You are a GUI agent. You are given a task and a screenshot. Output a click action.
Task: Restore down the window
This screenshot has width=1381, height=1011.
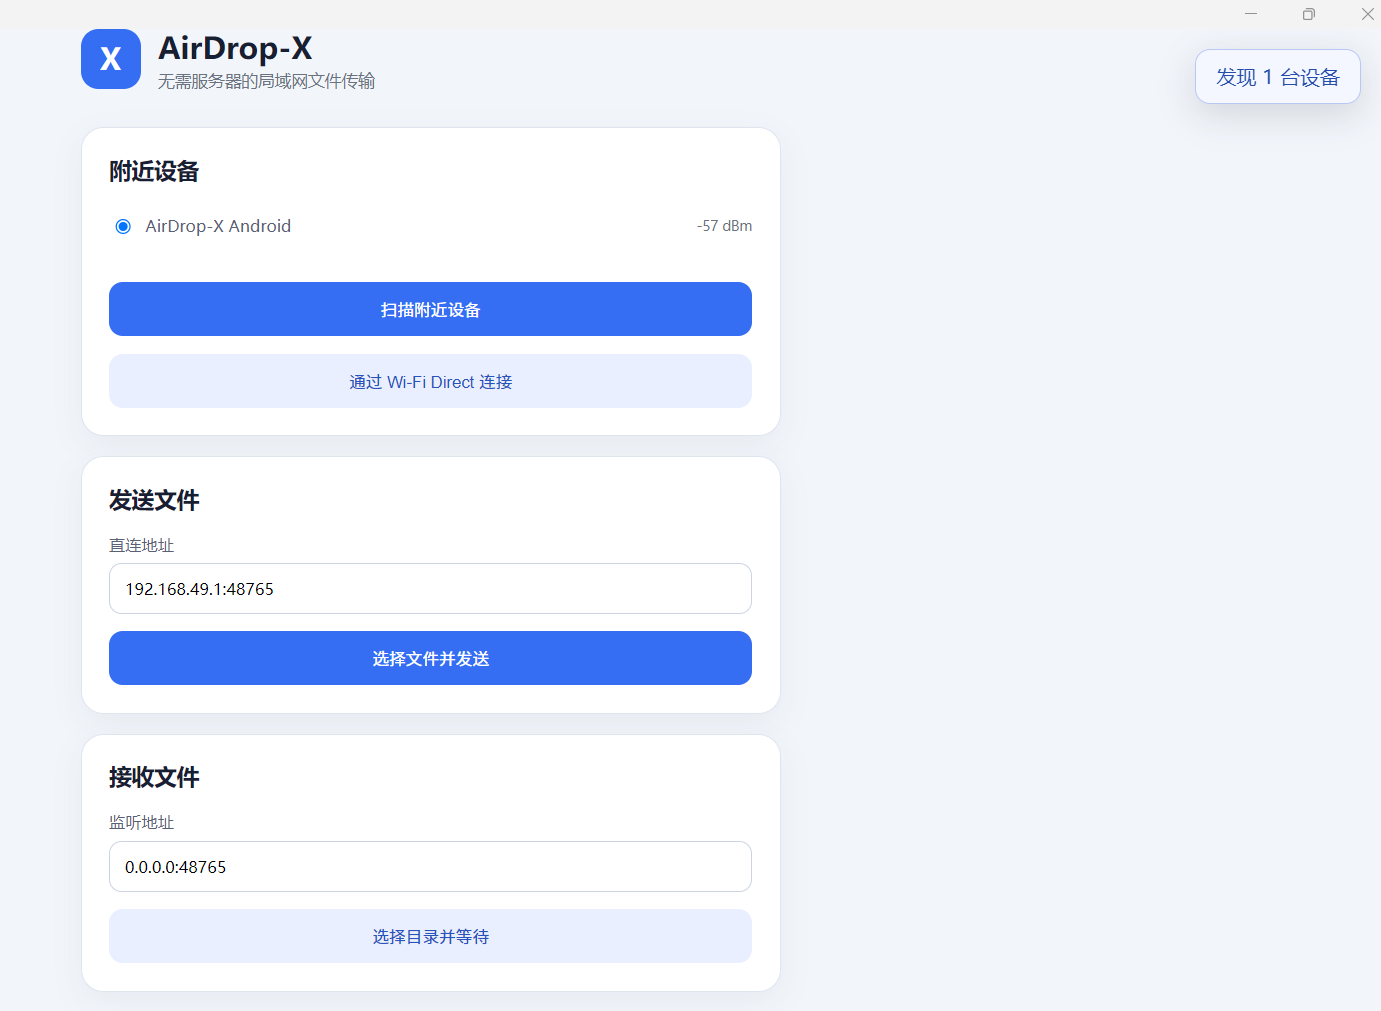1309,14
